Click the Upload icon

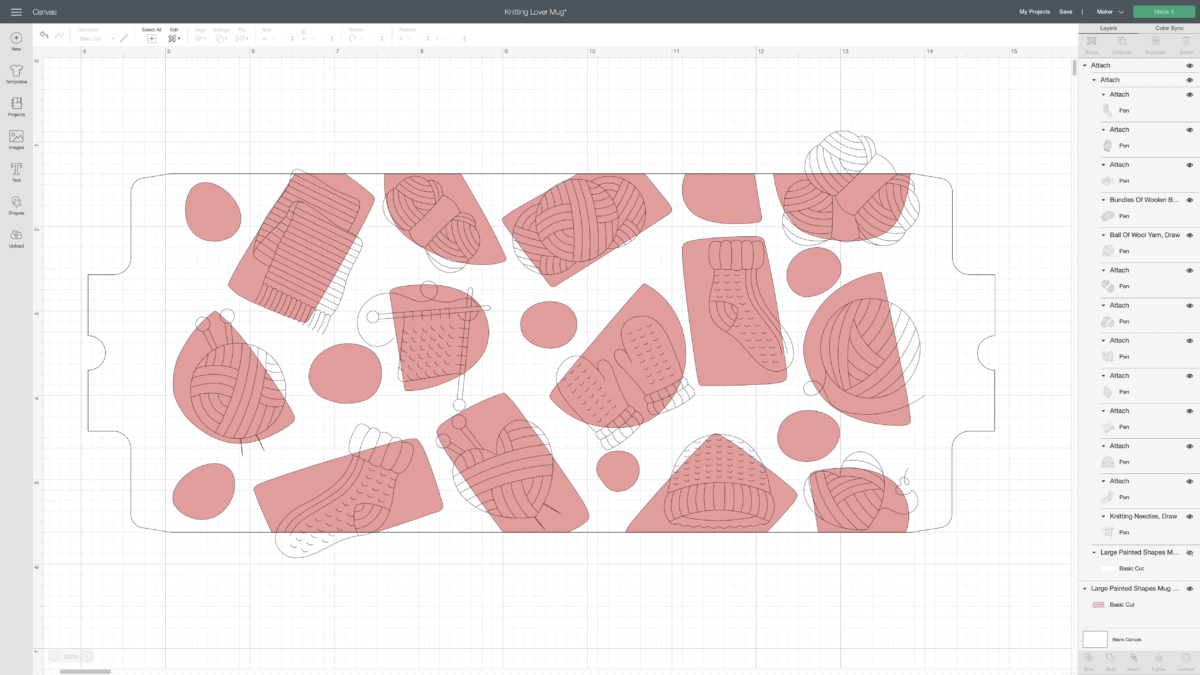click(16, 237)
